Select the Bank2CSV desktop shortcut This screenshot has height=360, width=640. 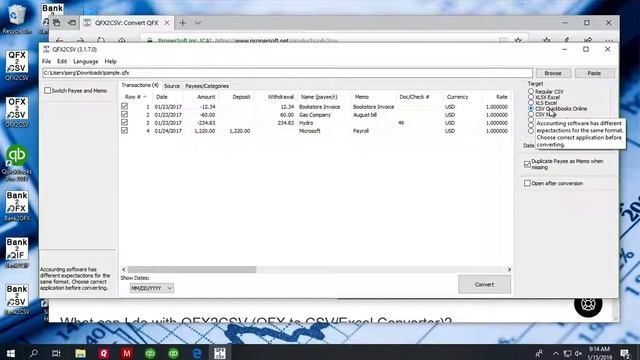17,299
